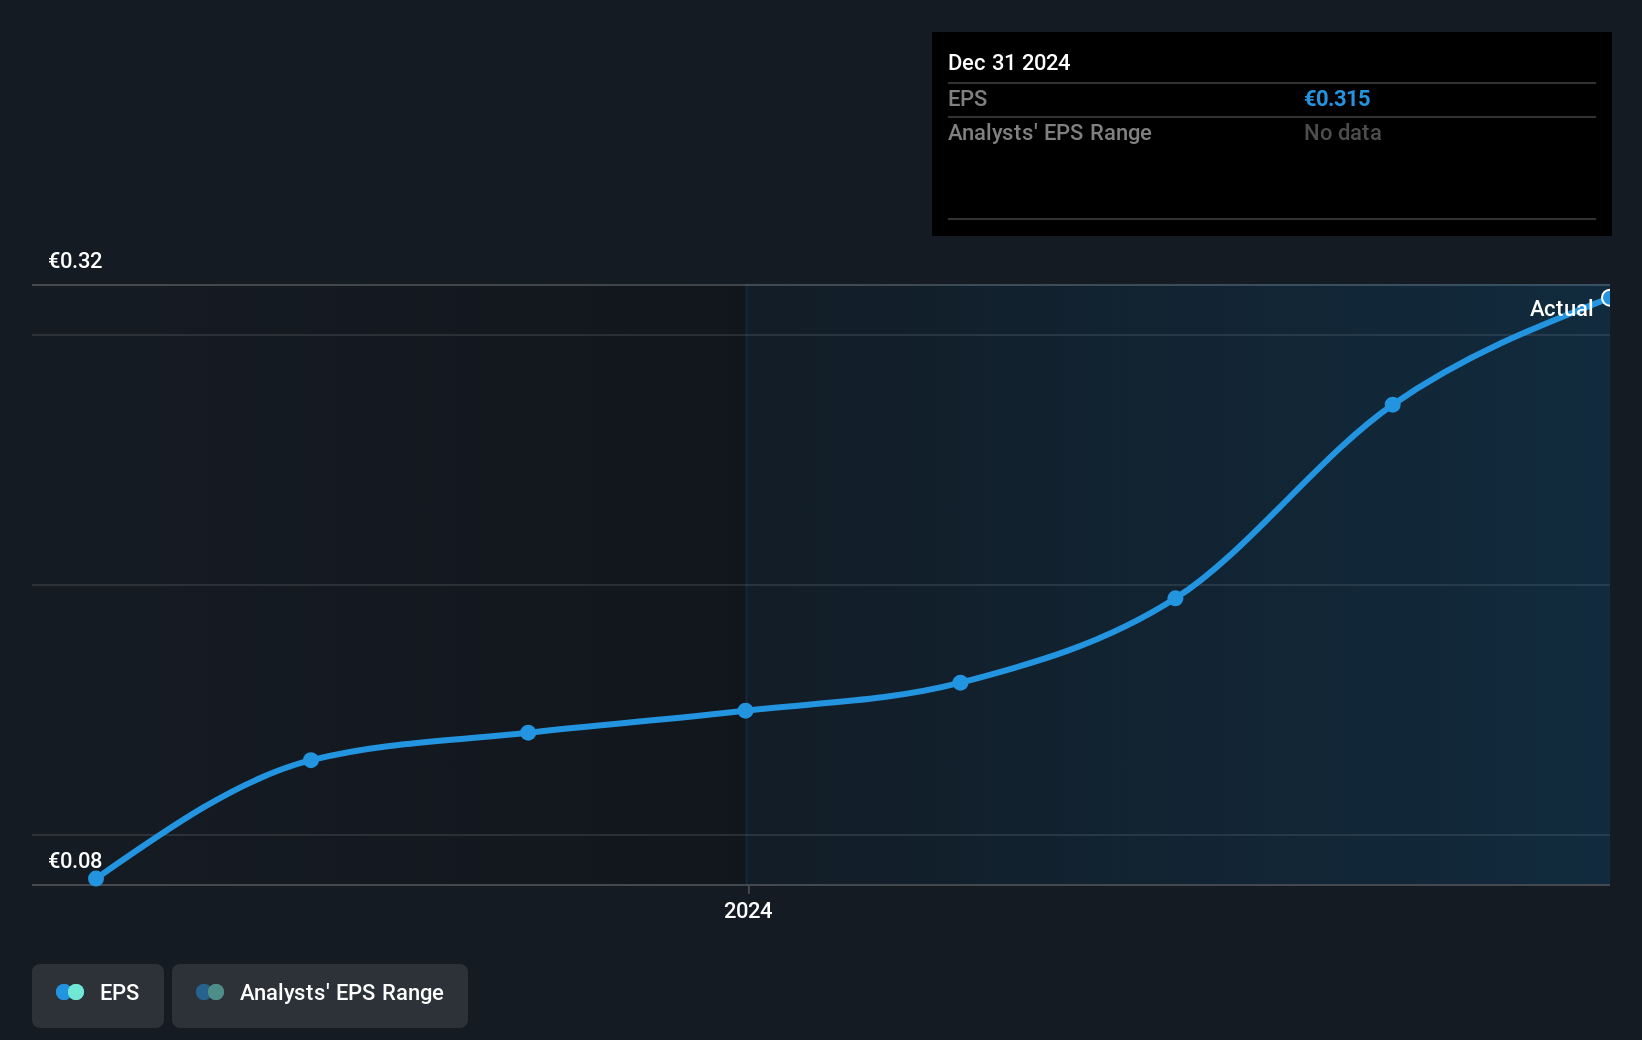The image size is (1642, 1040).
Task: Select the first EPS data point near €0.08
Action: (x=96, y=879)
